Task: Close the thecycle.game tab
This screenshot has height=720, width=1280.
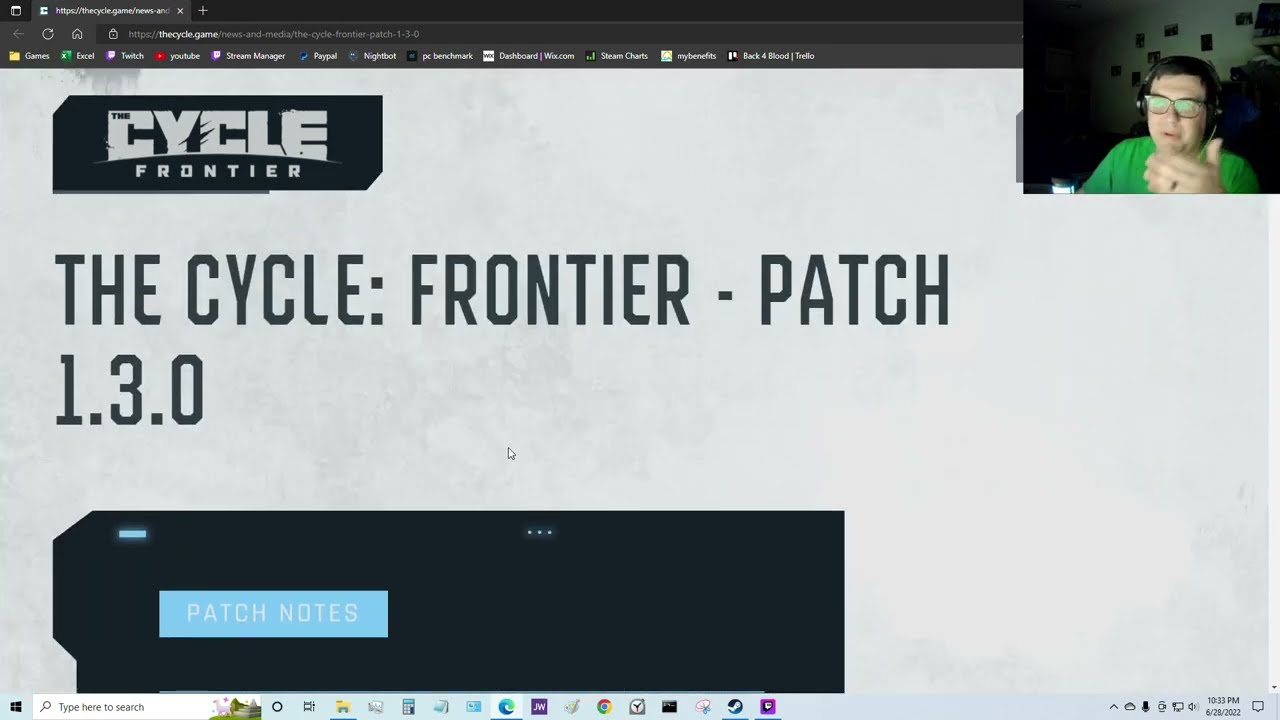Action: pyautogui.click(x=180, y=11)
